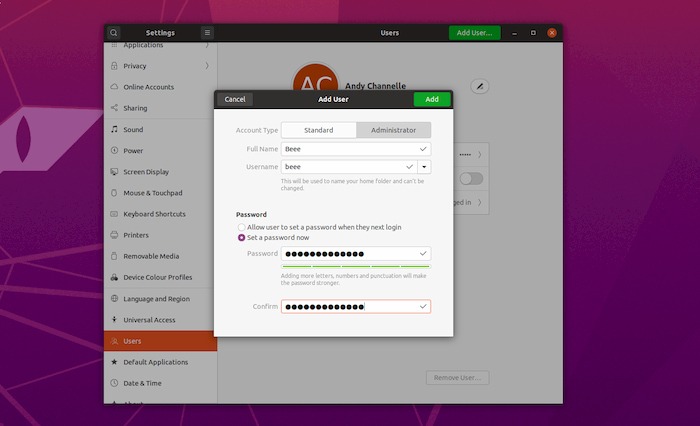Click the Sound speaker icon in sidebar
Screen dimensions: 700x426
(x=115, y=129)
